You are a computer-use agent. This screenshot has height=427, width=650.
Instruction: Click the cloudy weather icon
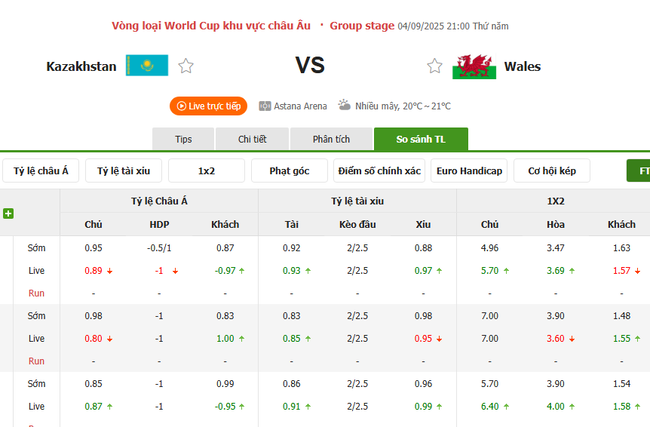point(344,105)
